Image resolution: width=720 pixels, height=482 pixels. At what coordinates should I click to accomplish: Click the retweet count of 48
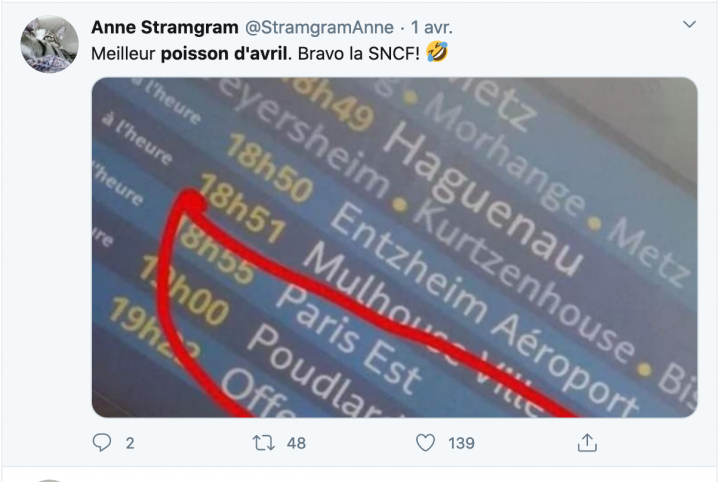(296, 443)
